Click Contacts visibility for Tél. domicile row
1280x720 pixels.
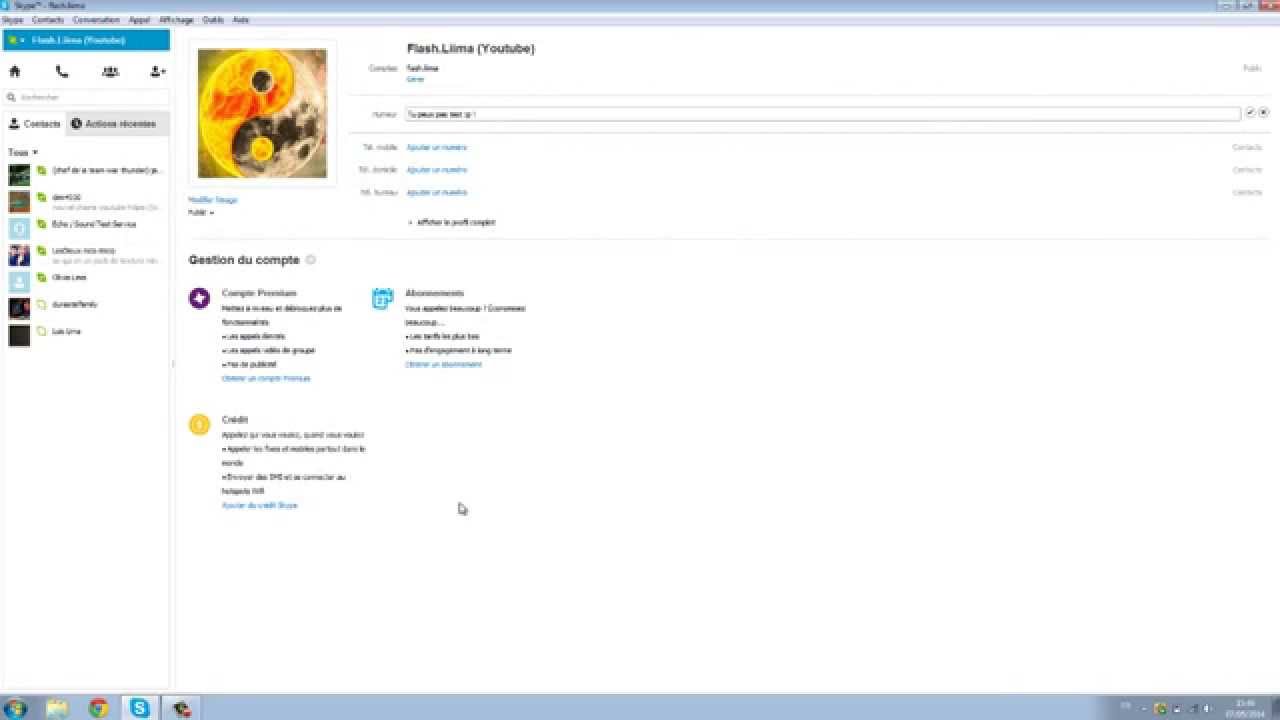pos(1247,170)
